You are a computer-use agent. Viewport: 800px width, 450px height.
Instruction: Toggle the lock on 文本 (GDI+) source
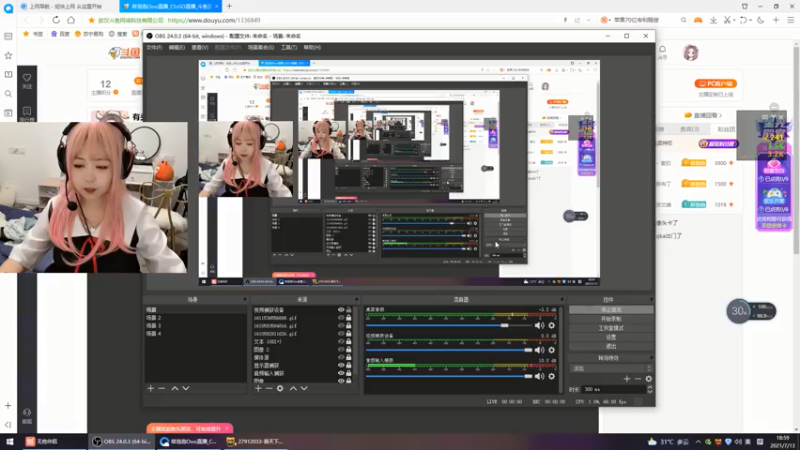[x=349, y=341]
